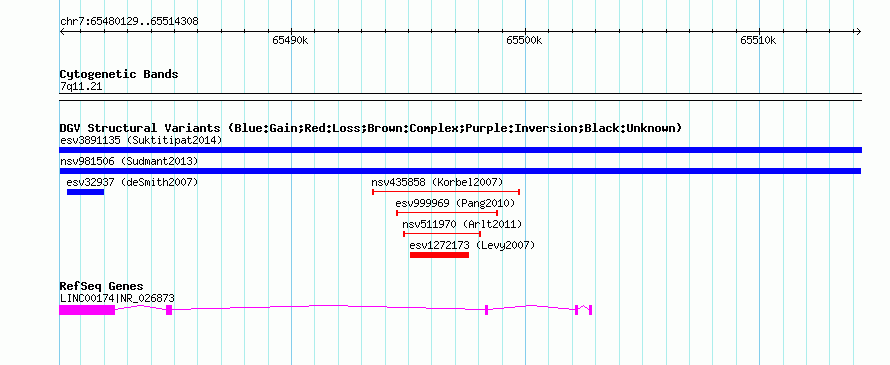
Task: Open the esv32937 (deSmith2007) label
Action: tap(132, 182)
